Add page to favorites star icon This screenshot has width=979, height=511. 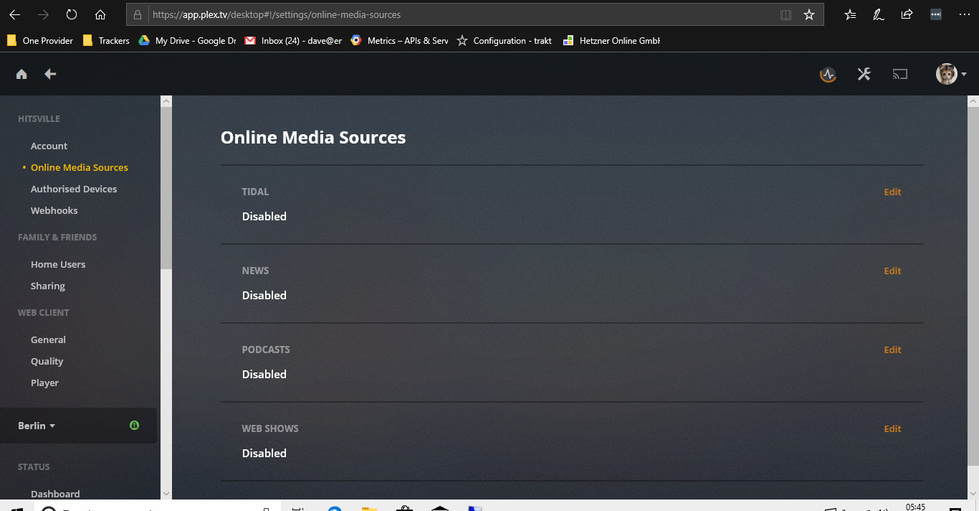[809, 14]
